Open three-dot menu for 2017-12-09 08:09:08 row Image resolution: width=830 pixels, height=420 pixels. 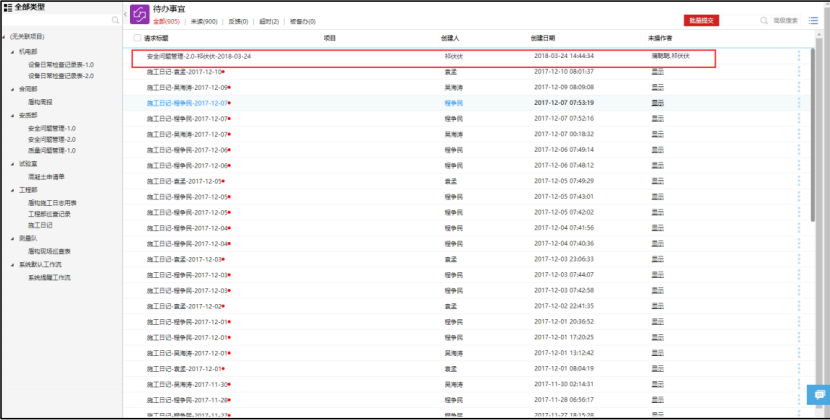(799, 87)
